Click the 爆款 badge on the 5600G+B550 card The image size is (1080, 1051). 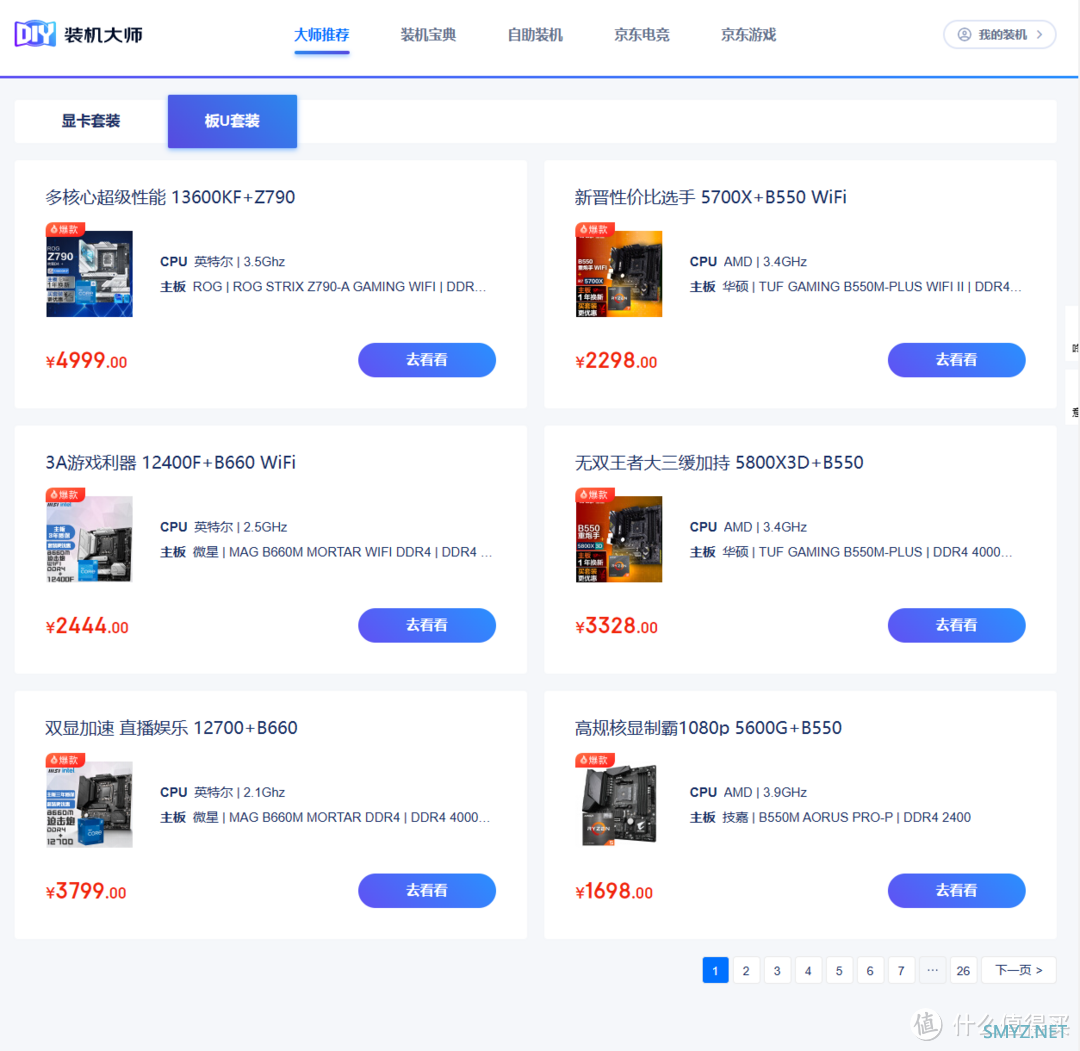(594, 760)
